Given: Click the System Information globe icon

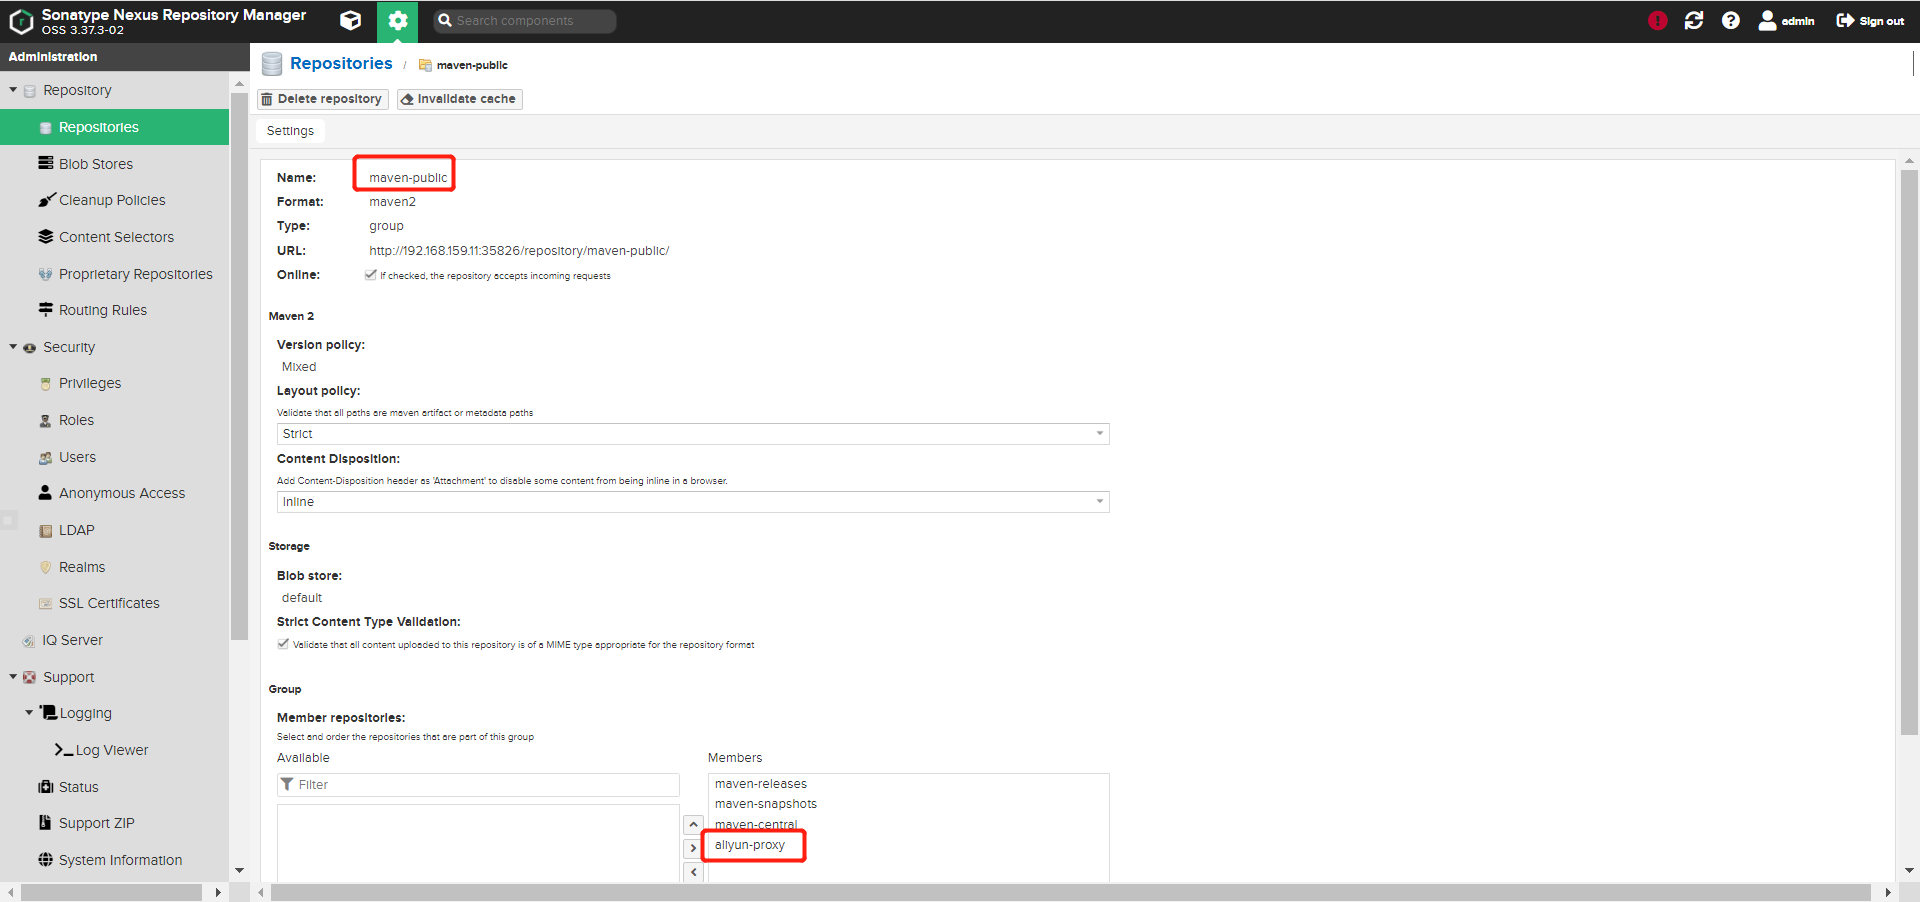Looking at the screenshot, I should coord(45,860).
